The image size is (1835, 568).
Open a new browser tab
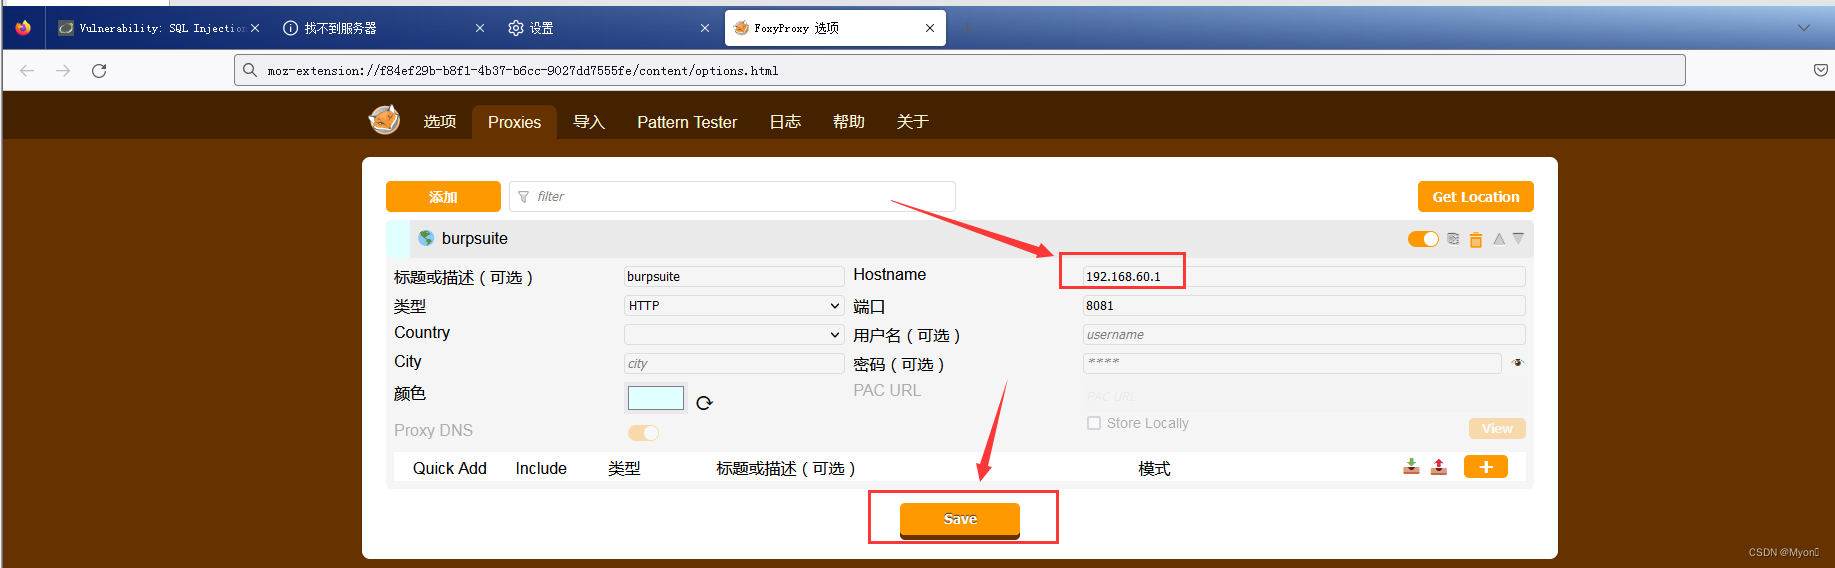click(967, 28)
